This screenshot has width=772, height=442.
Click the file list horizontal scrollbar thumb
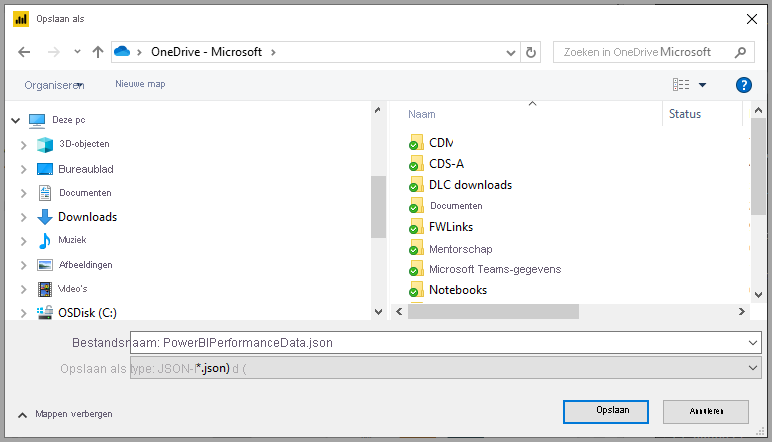point(493,312)
